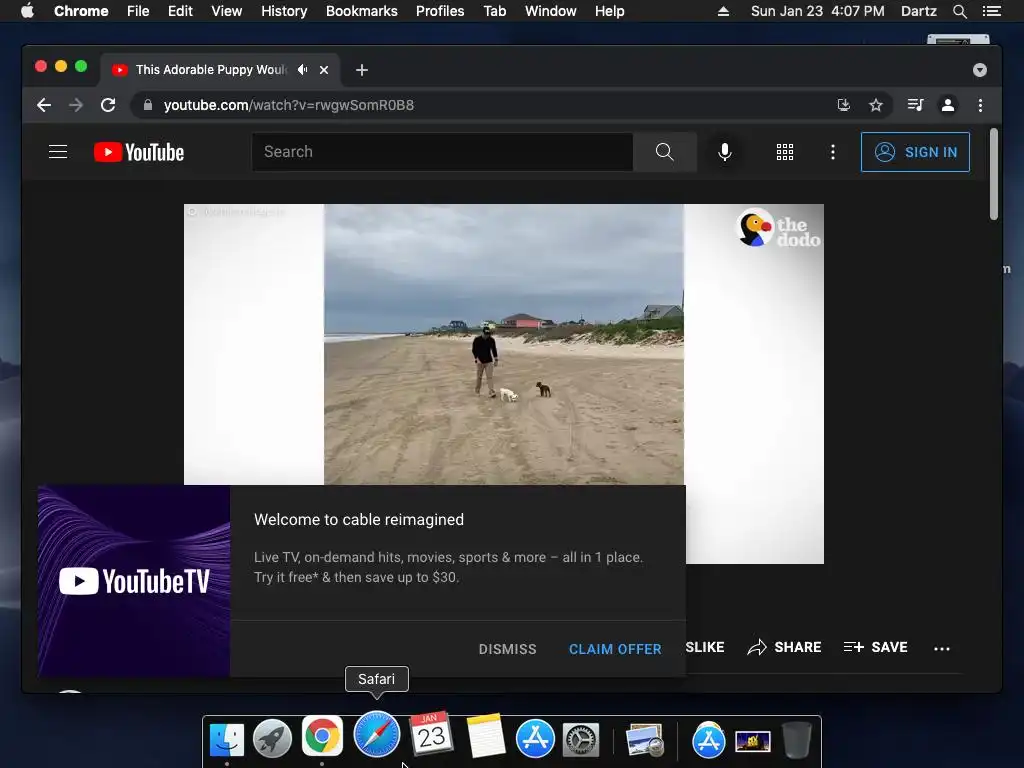
Task: Open the File menu
Action: (x=138, y=11)
